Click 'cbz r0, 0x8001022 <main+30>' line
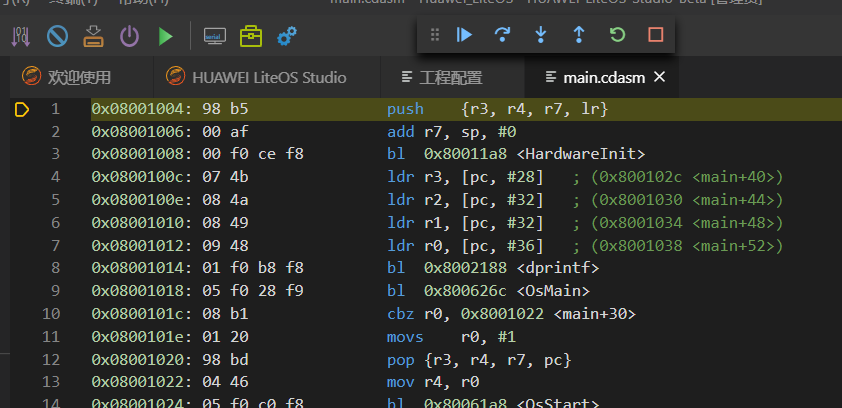The height and width of the screenshot is (408, 842). click(511, 314)
